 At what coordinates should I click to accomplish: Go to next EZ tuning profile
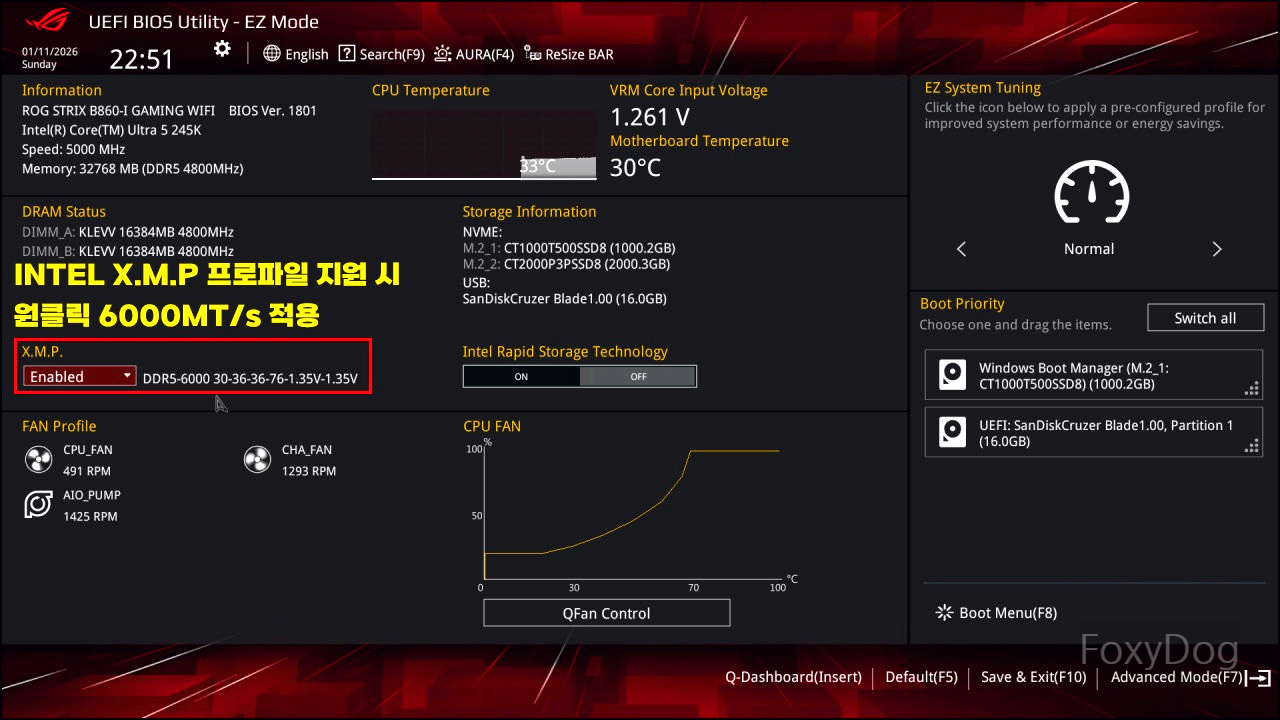click(1217, 249)
